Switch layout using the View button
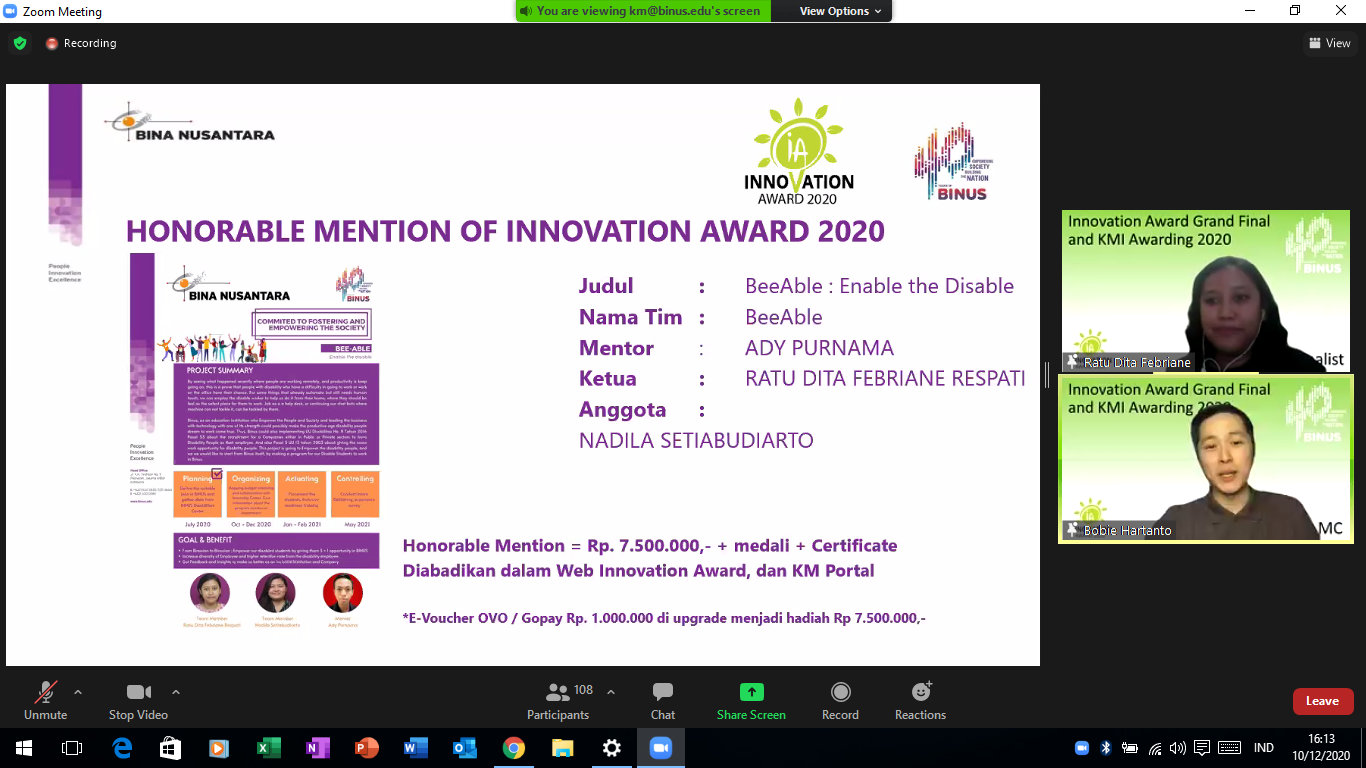The width and height of the screenshot is (1366, 768). 1330,43
